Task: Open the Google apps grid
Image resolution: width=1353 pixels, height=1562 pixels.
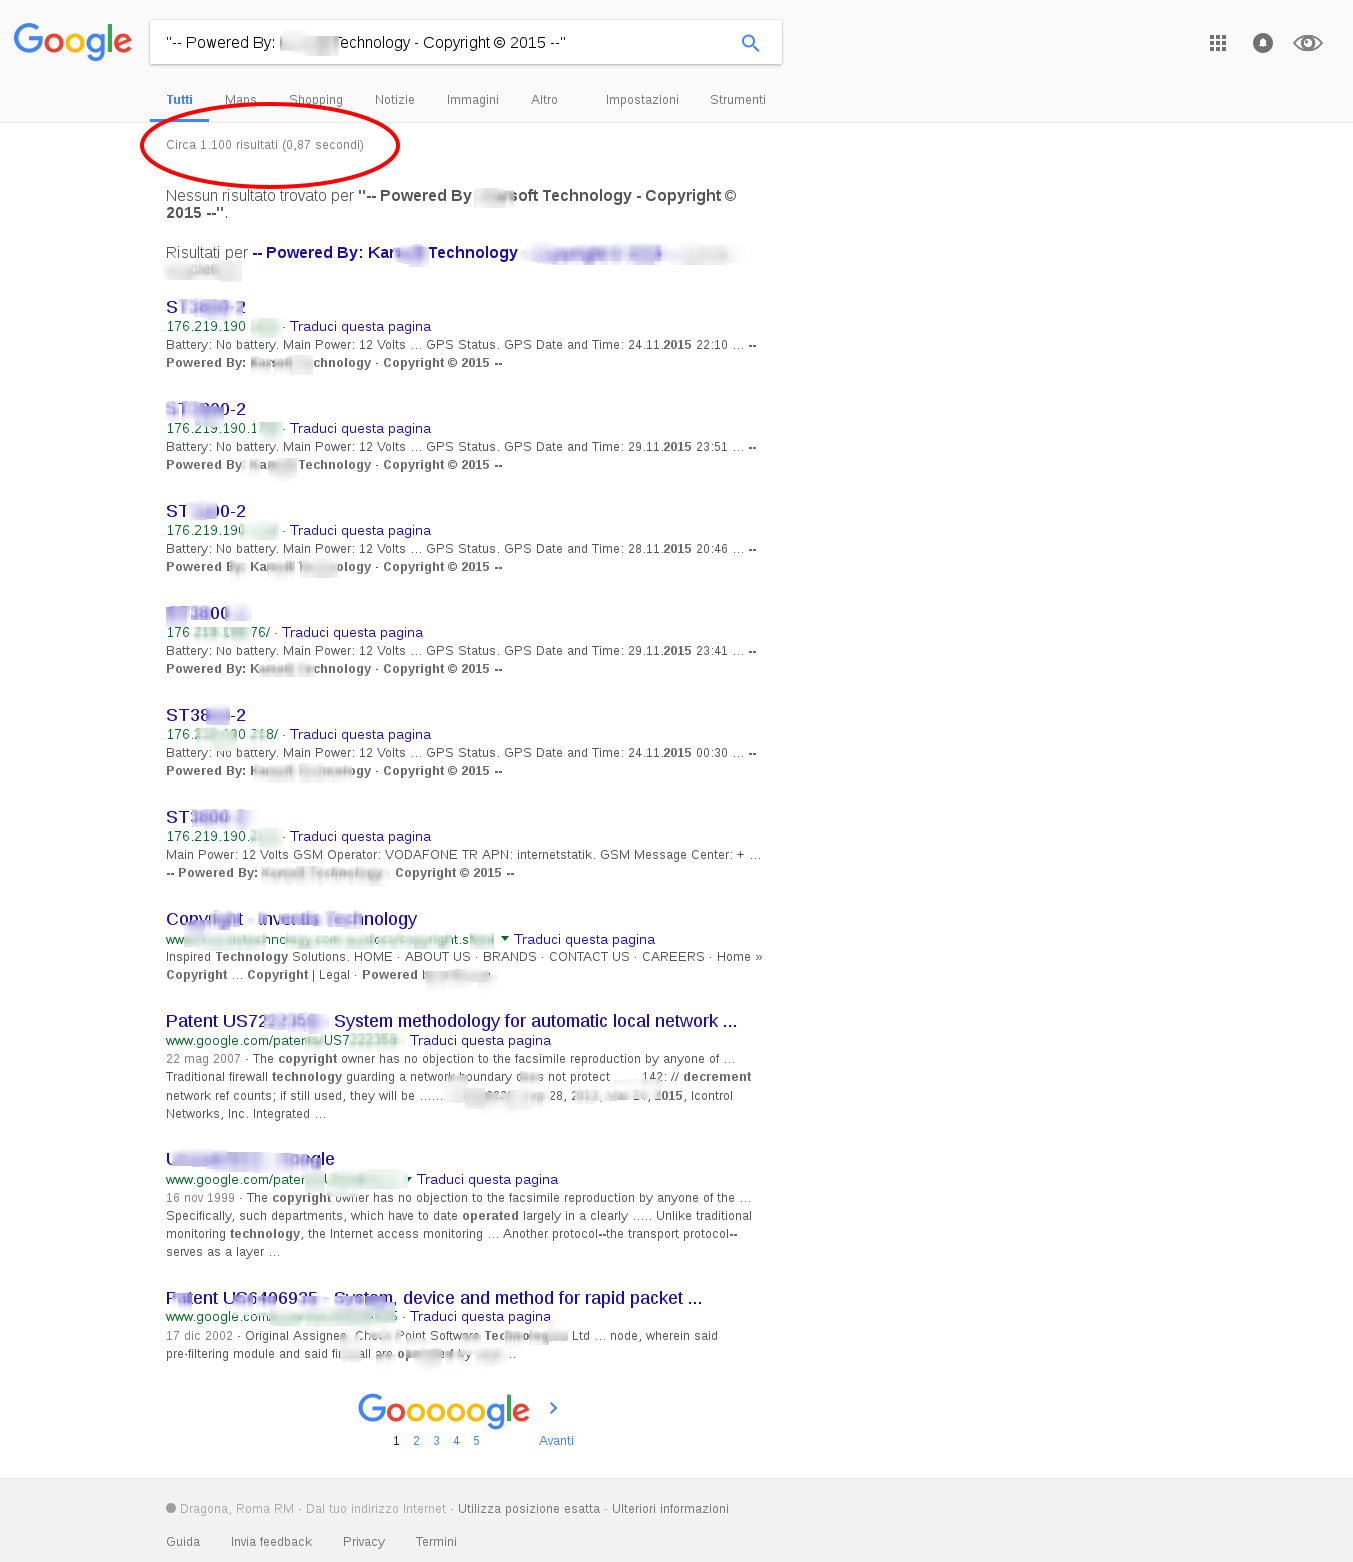Action: coord(1217,43)
